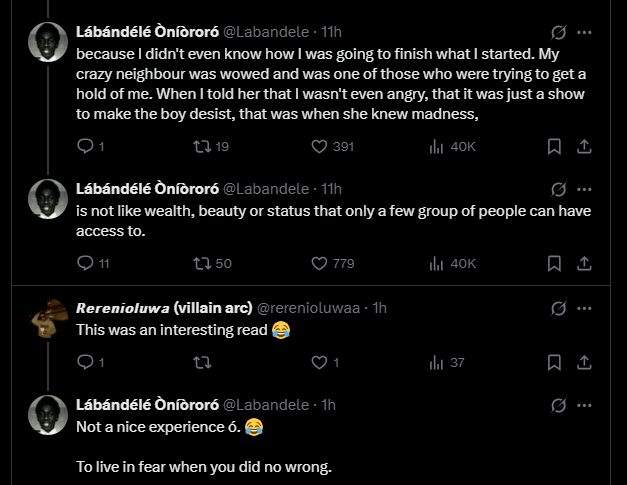Open the 1h timestamp on Rerenioluwa's tweet
Viewport: 627px width, 485px height.
point(379,308)
